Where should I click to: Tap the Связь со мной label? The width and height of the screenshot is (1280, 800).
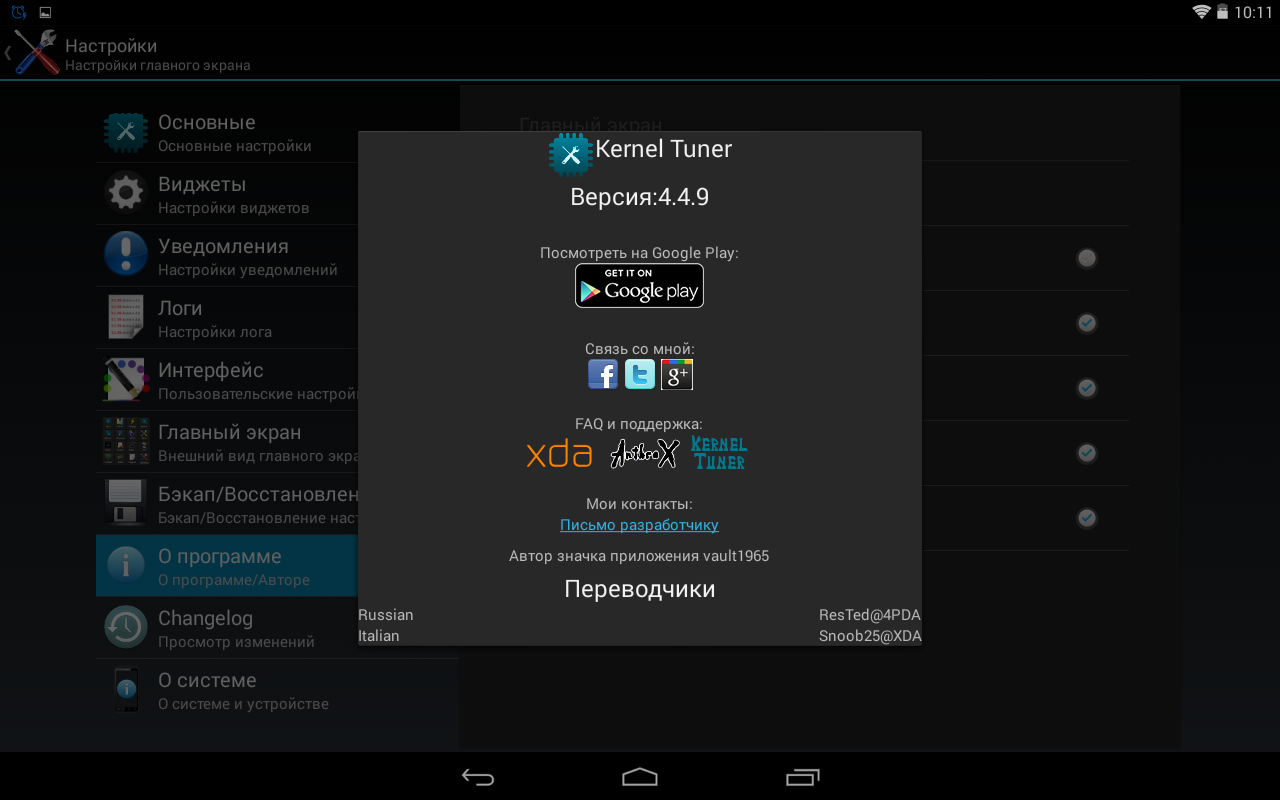[640, 349]
